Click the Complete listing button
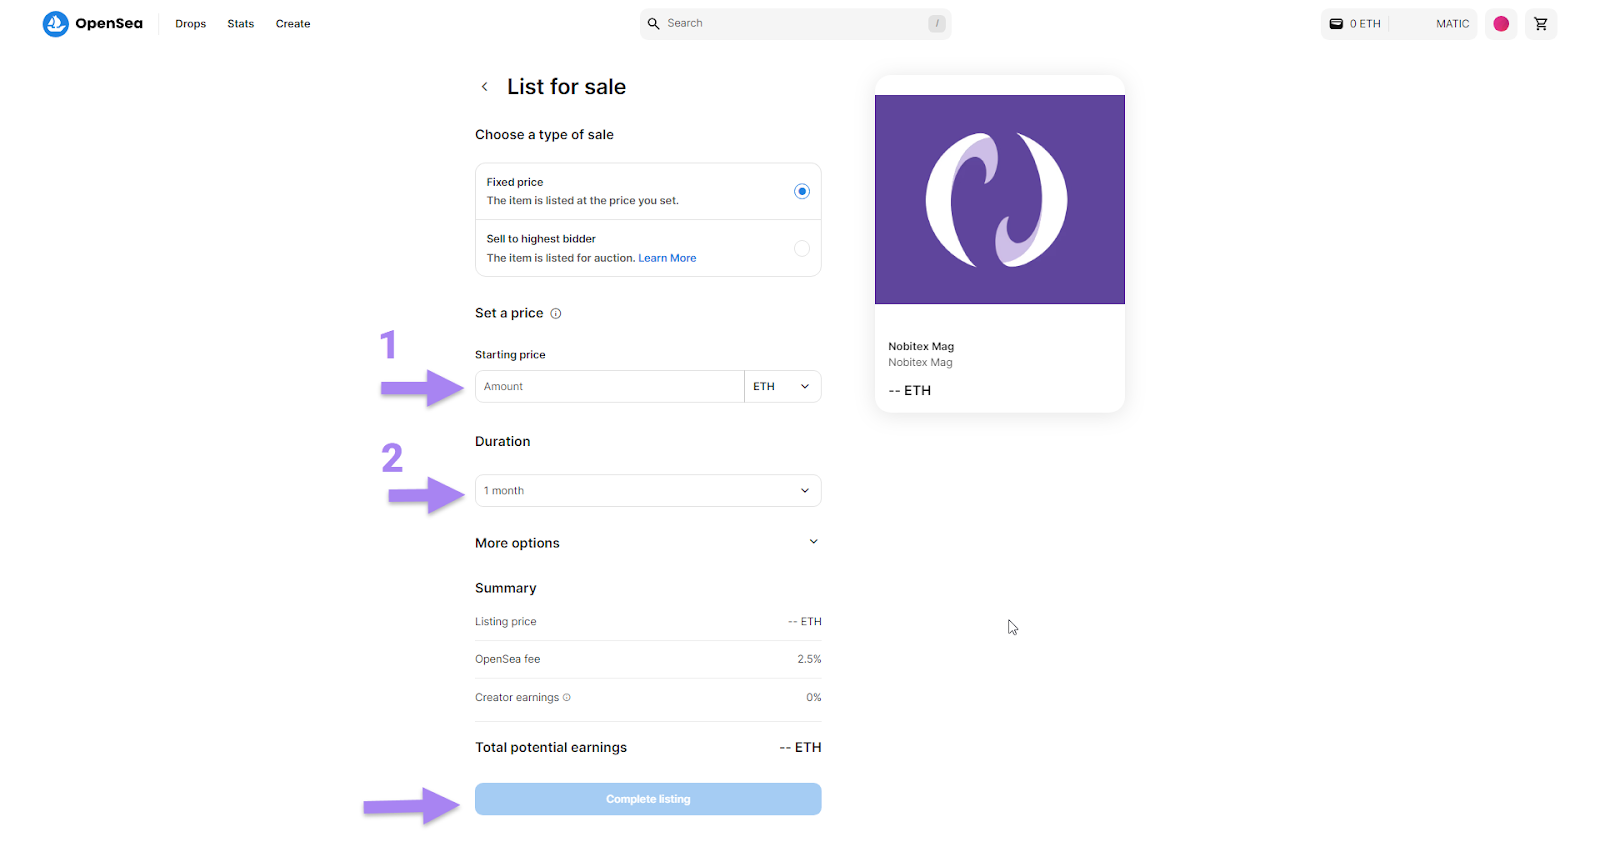The image size is (1600, 867). (648, 799)
